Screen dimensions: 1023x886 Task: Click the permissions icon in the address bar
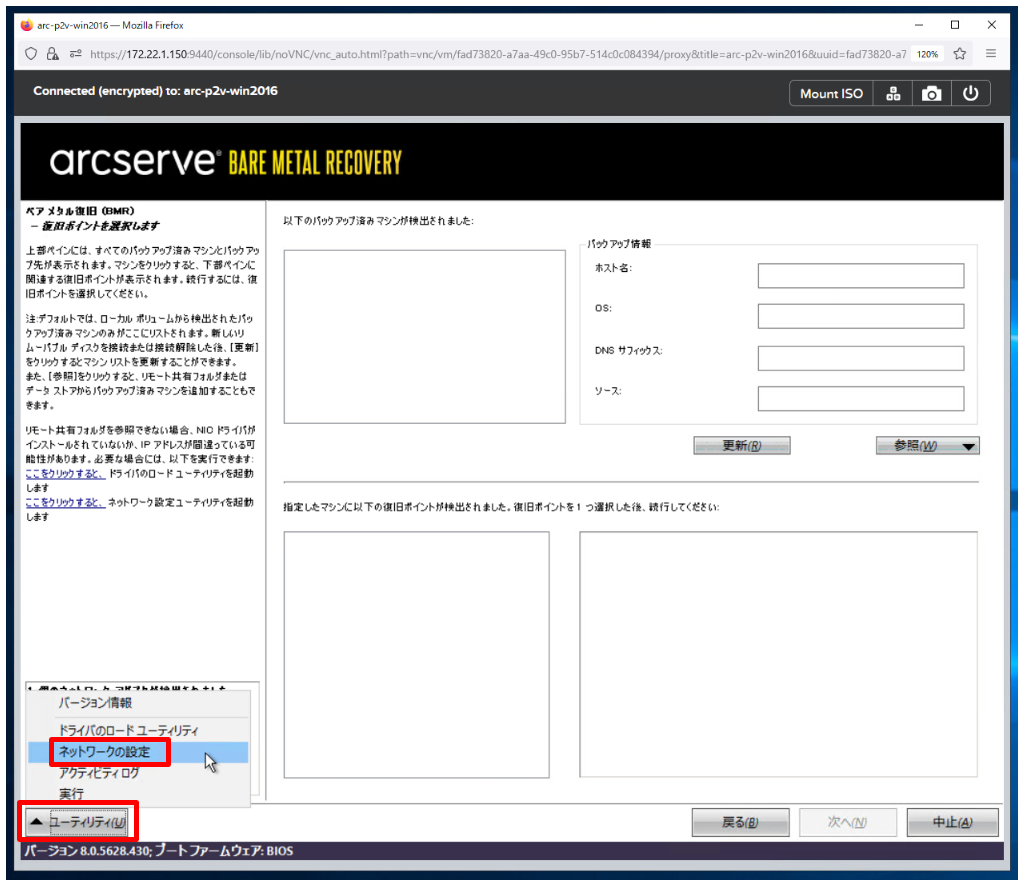[x=75, y=53]
